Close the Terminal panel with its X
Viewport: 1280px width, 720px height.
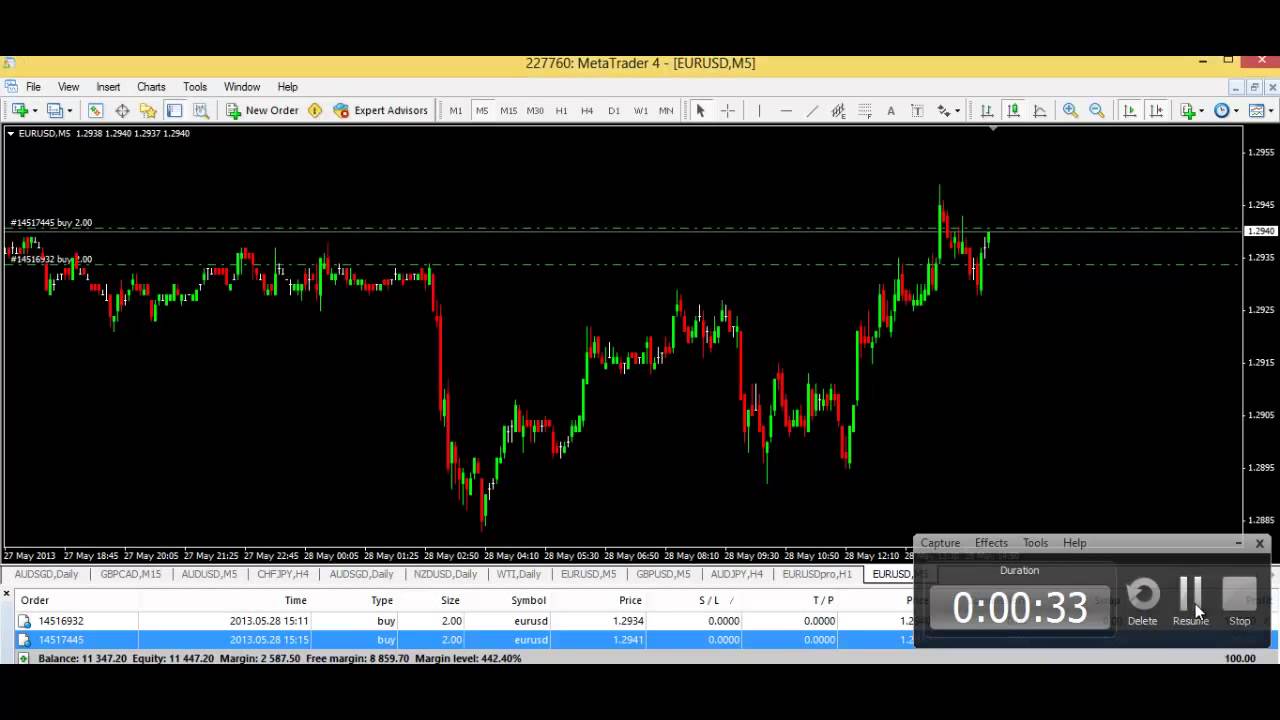click(6, 594)
